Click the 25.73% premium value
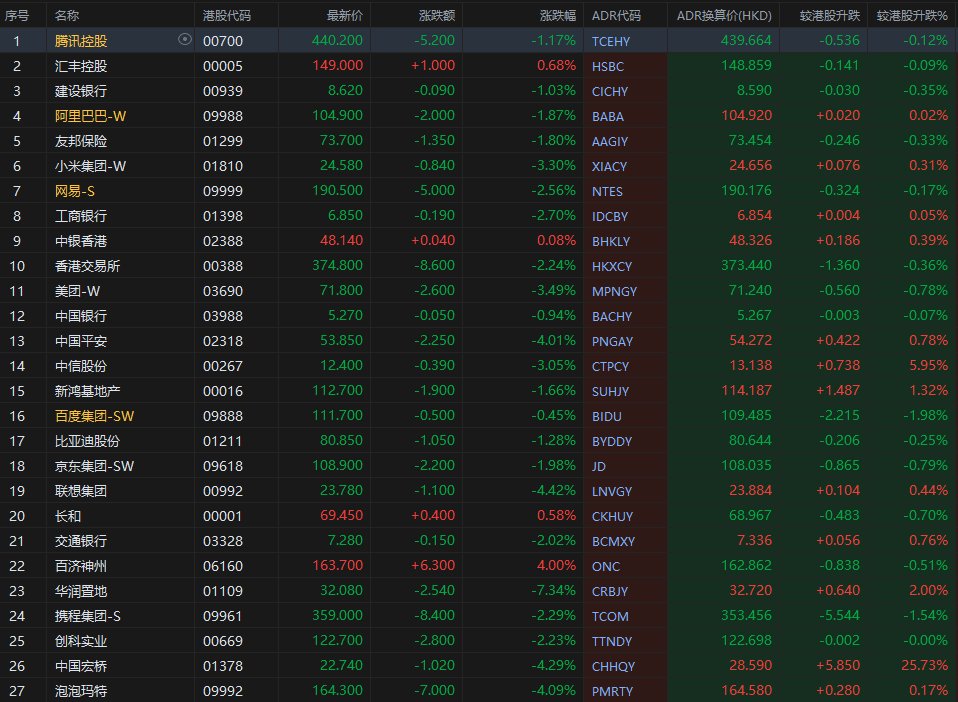This screenshot has height=702, width=958. 924,665
